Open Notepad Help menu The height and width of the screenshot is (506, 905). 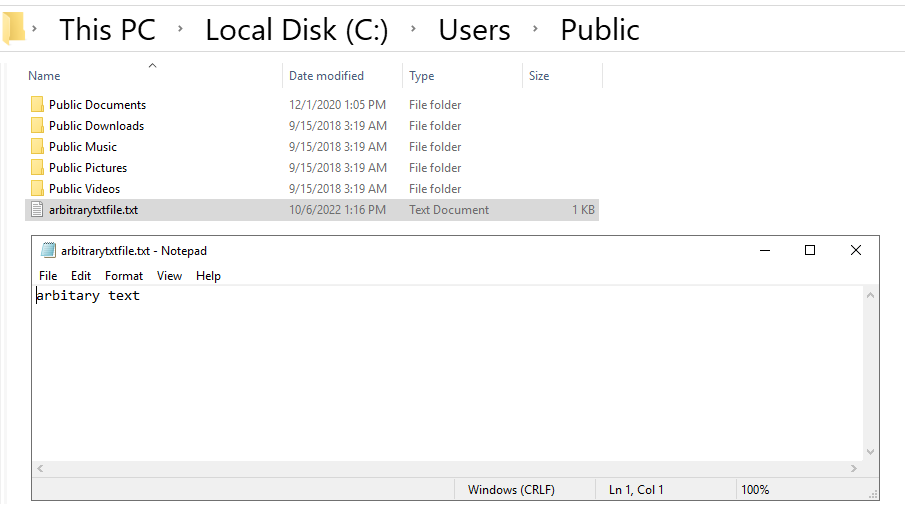coord(208,276)
